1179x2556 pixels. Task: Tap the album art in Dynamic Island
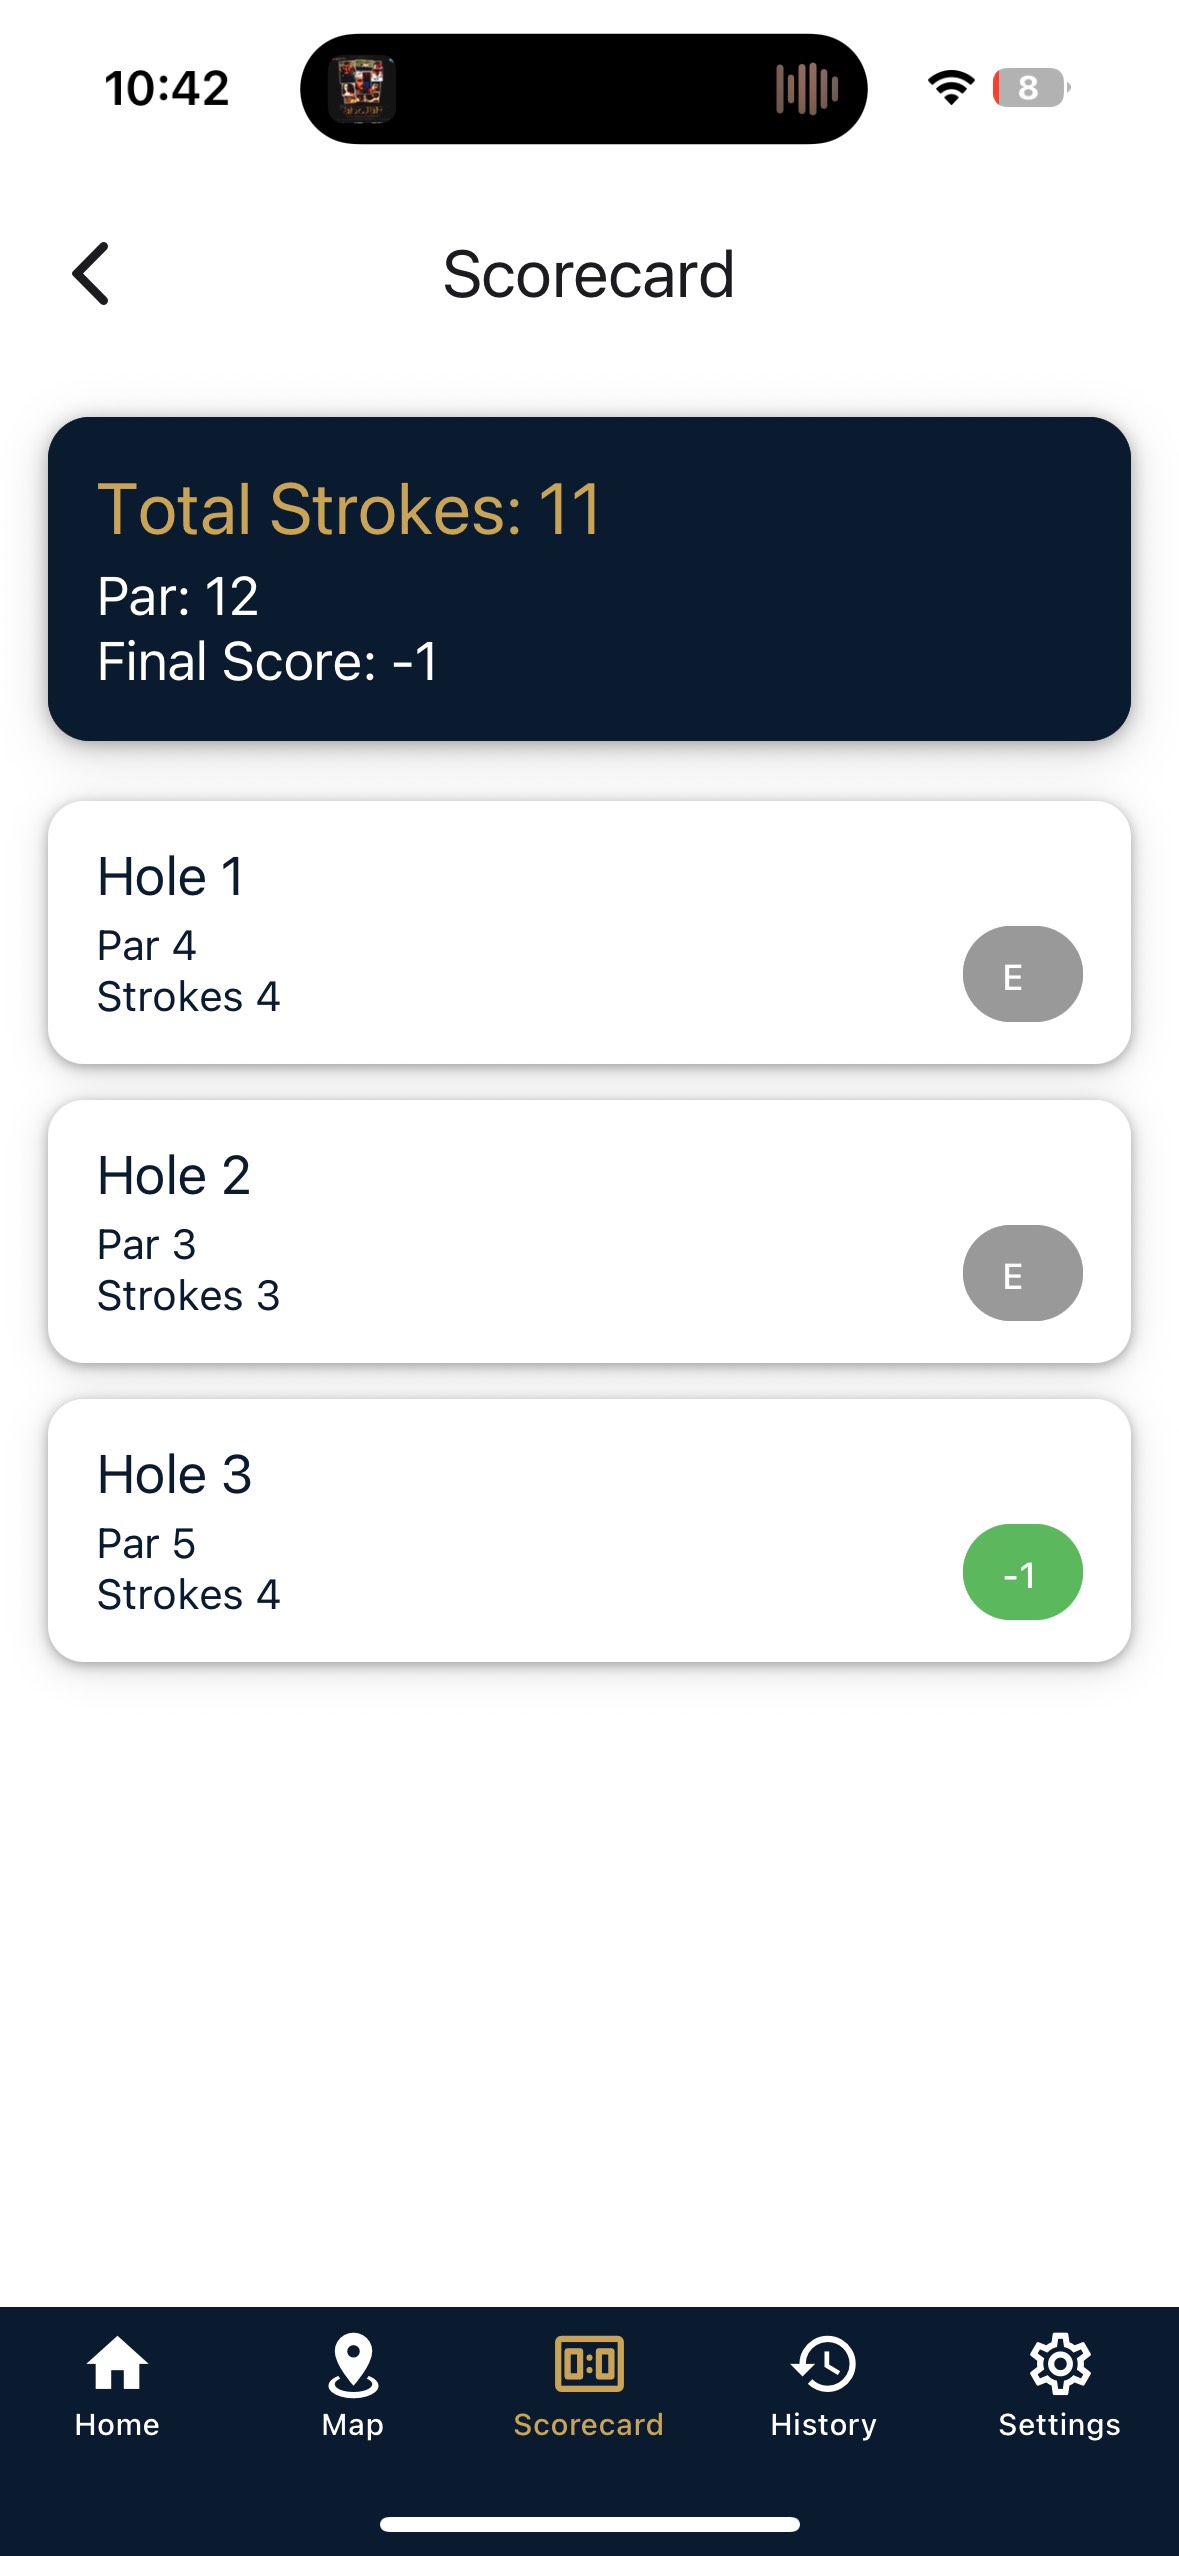click(x=362, y=89)
